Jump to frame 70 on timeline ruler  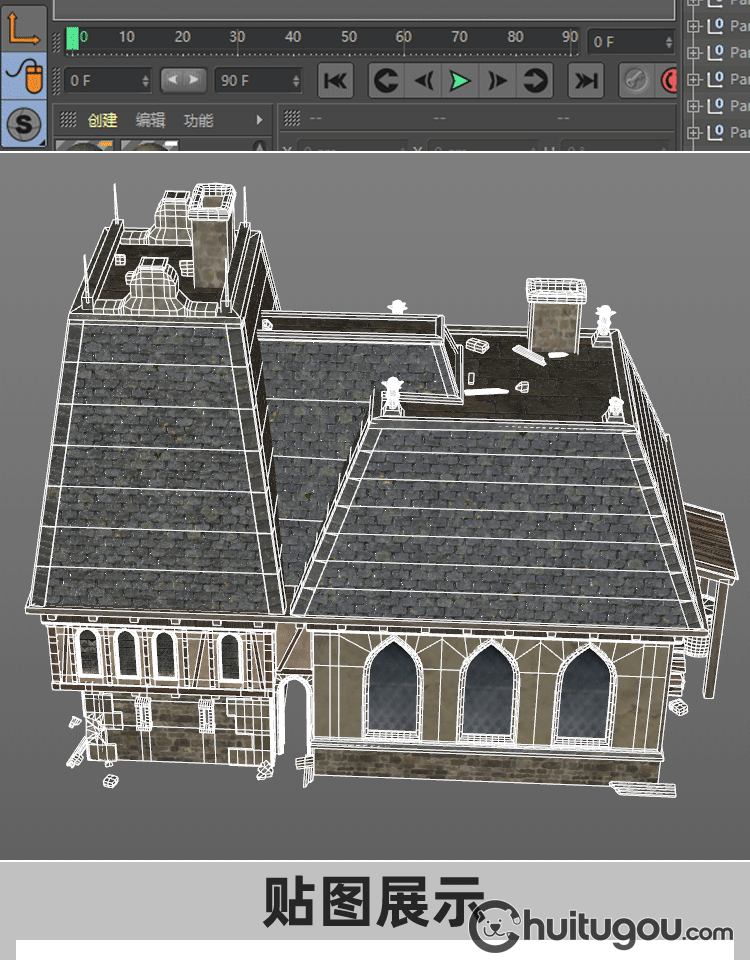(460, 37)
